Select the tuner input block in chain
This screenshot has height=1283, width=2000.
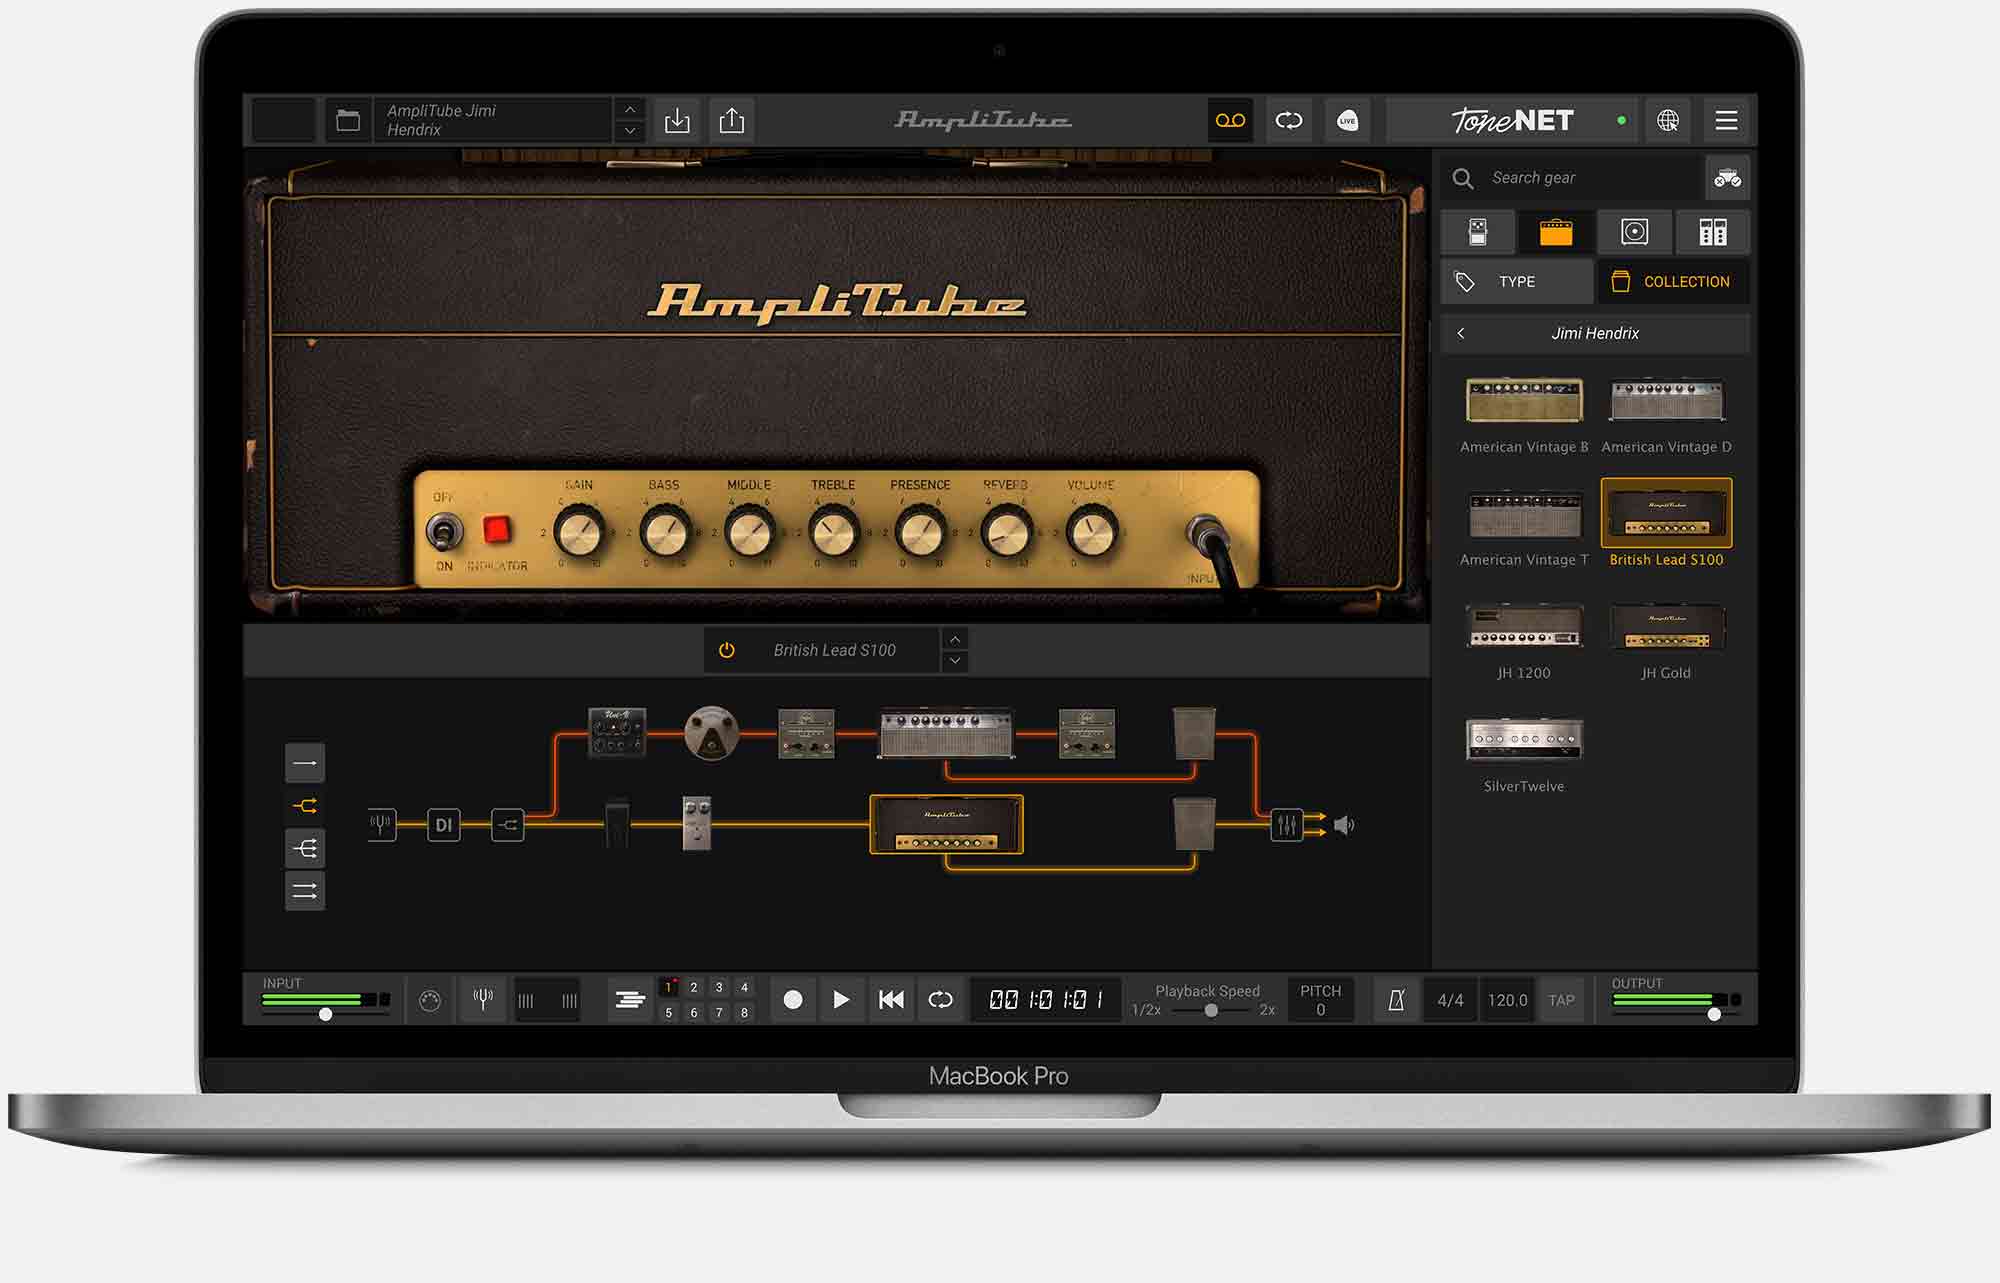[x=381, y=825]
